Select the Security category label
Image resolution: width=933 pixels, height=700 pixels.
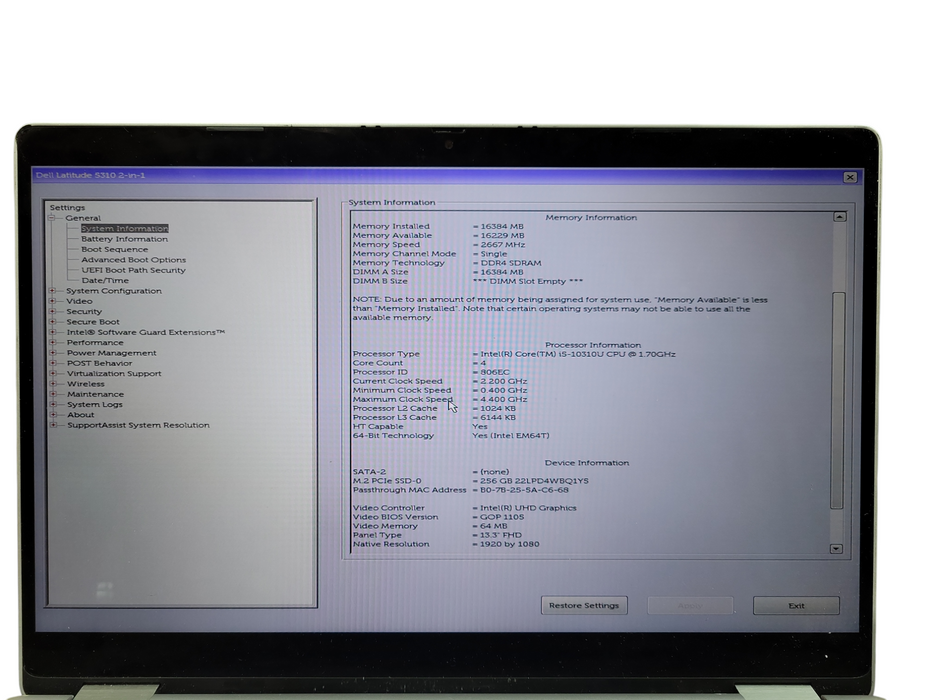84,311
